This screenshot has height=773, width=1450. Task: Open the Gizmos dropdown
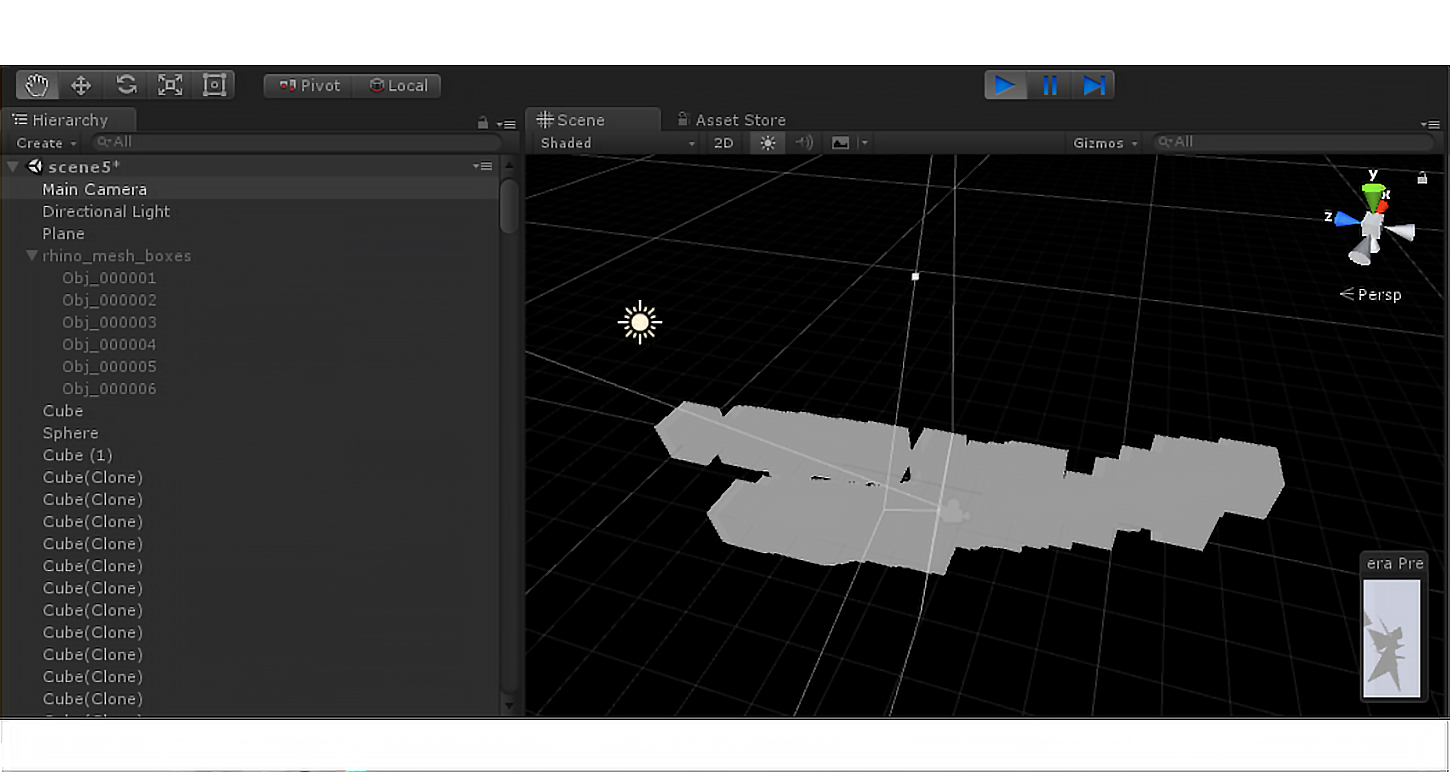pyautogui.click(x=1105, y=143)
